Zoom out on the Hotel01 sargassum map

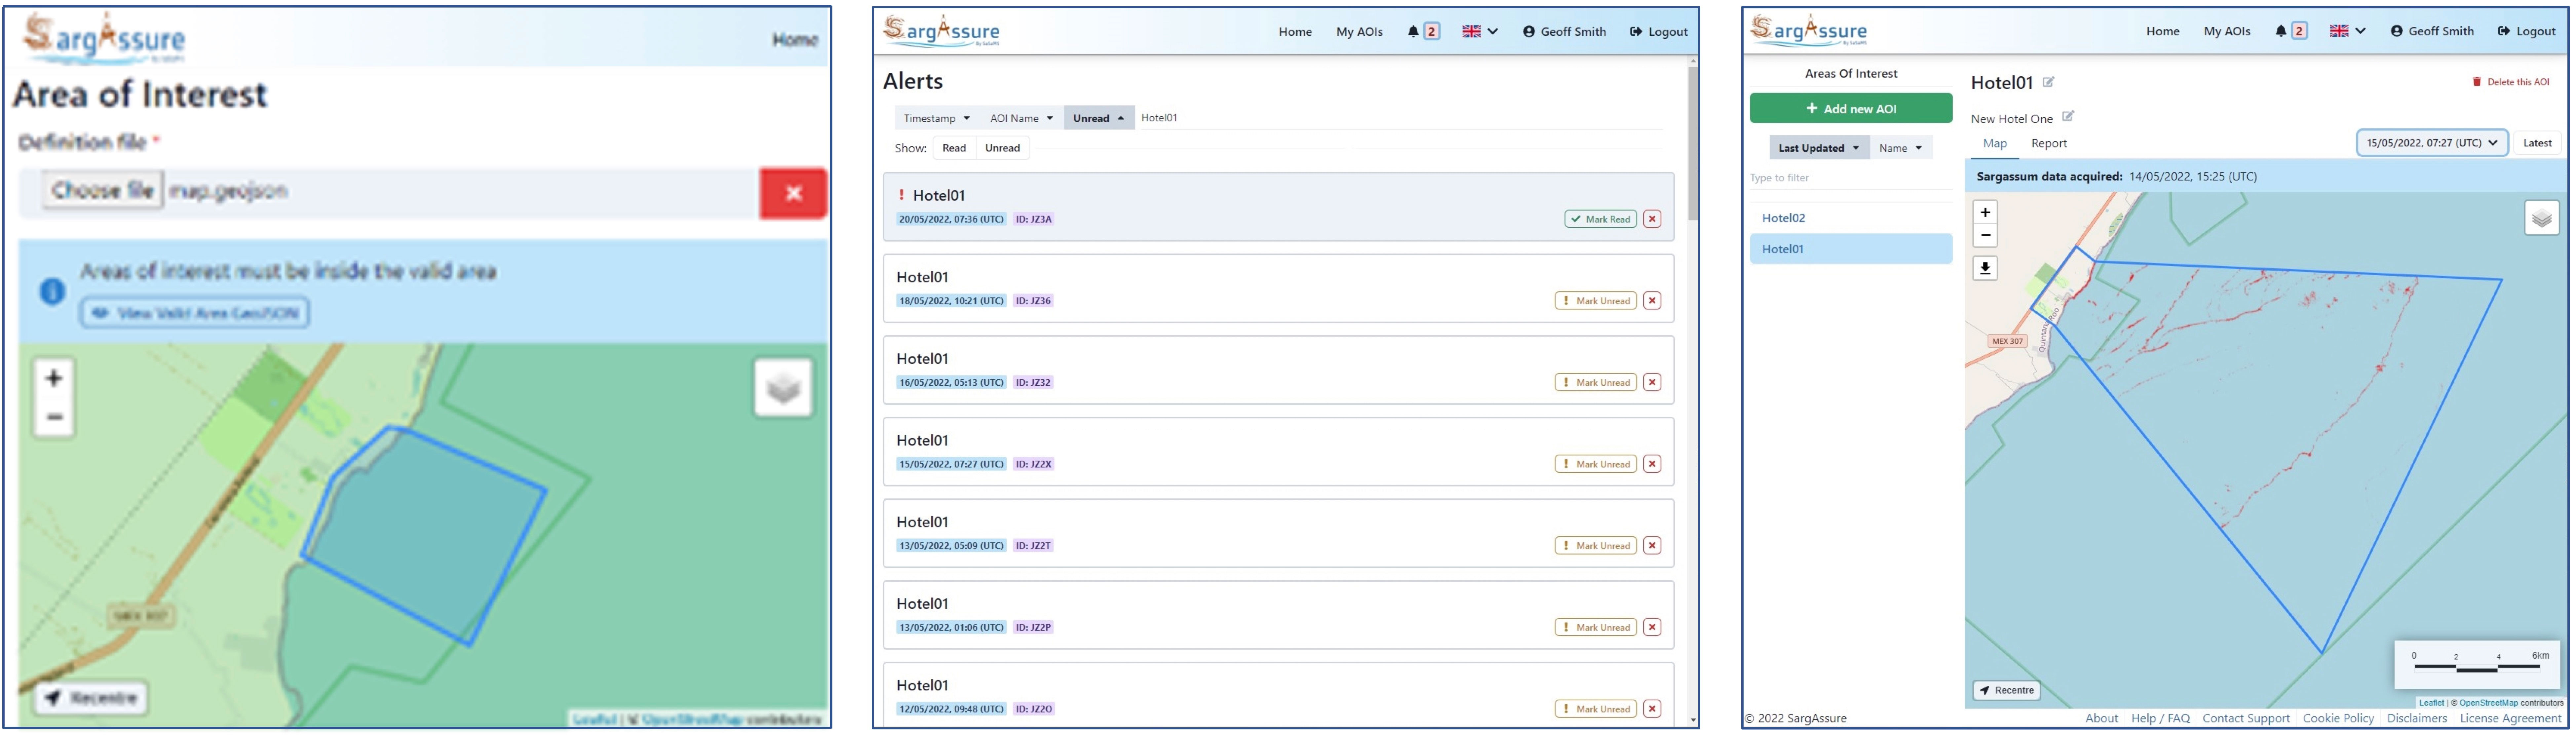1985,236
